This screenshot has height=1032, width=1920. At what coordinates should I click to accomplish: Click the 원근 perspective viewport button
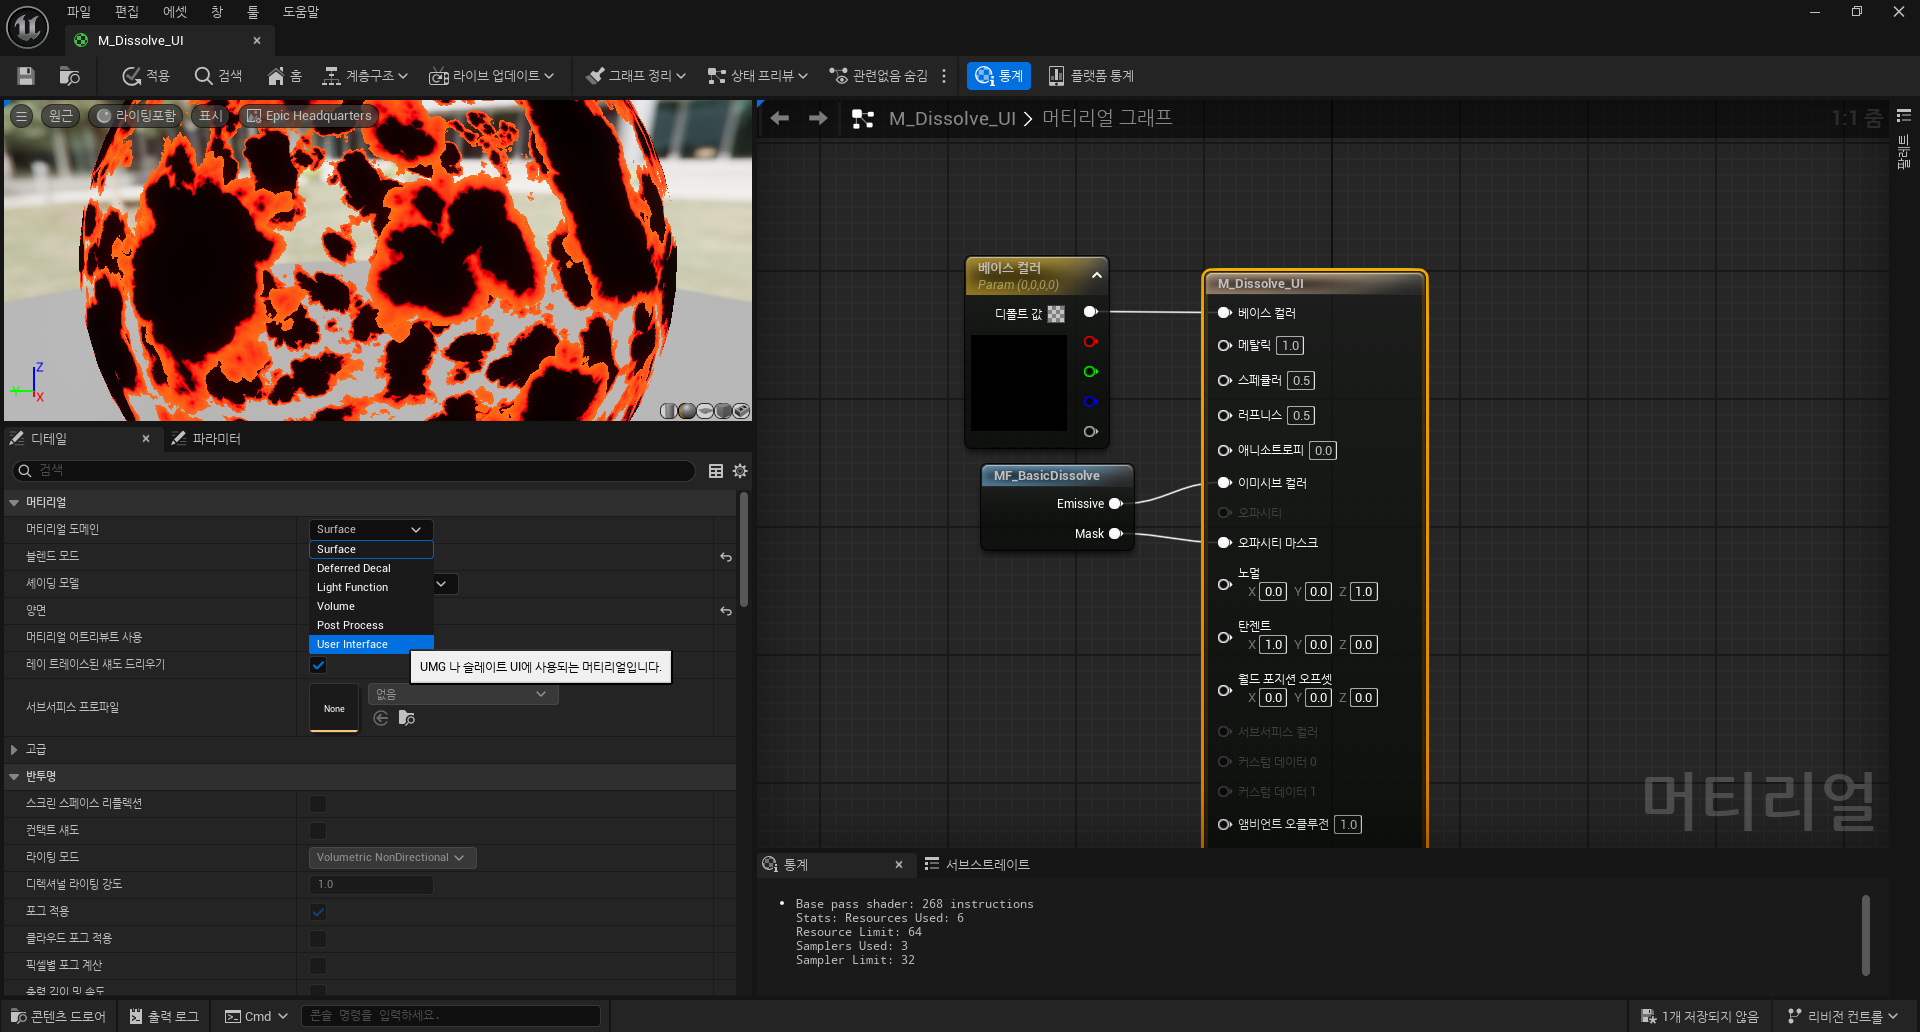61,116
